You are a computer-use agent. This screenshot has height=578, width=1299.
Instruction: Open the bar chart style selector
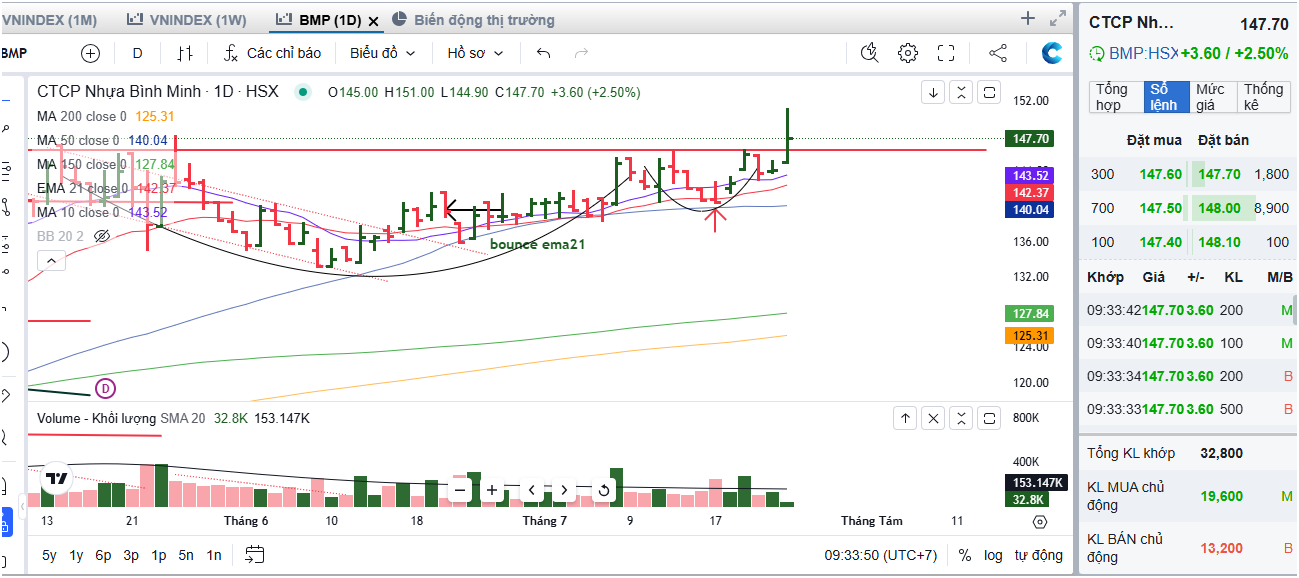(x=185, y=53)
